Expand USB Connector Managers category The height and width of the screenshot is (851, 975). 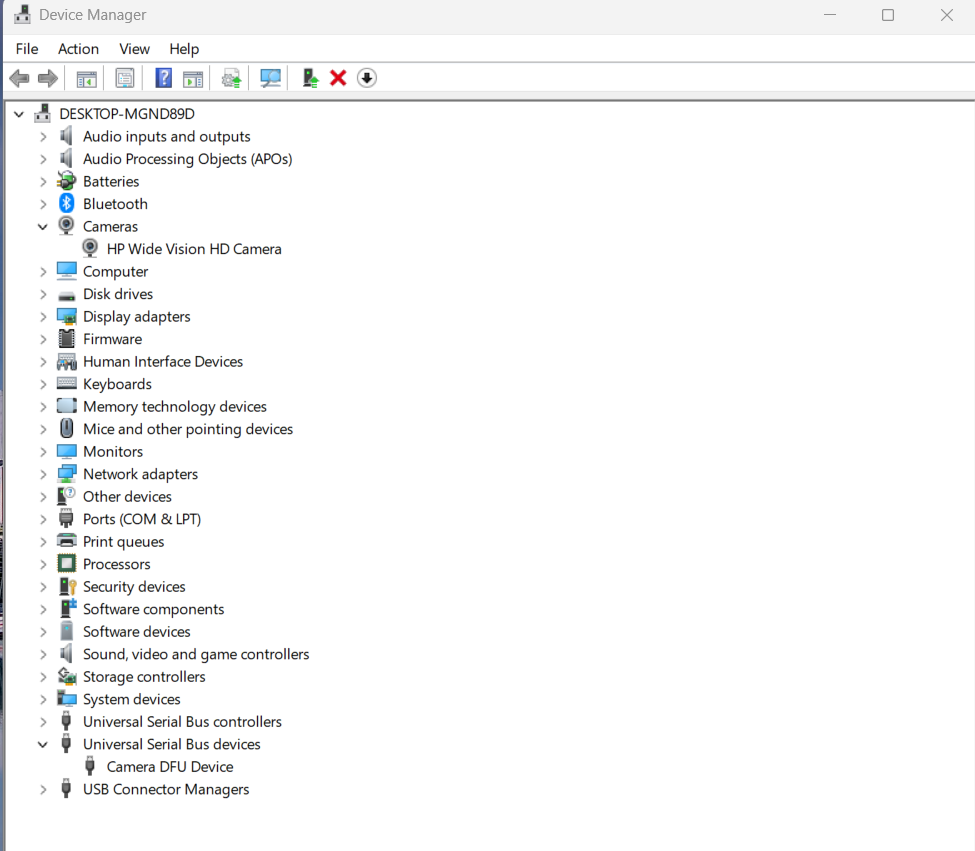coord(43,790)
